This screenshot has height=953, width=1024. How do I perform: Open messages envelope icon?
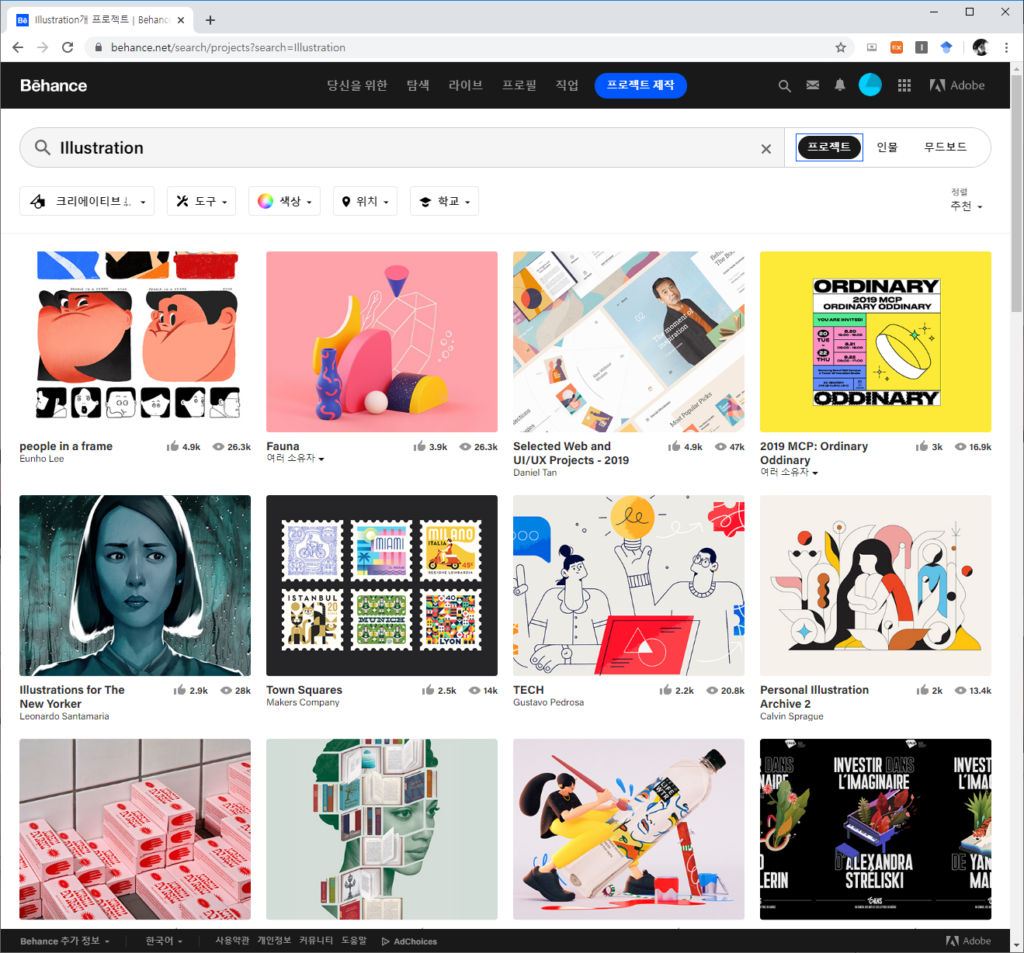[812, 86]
